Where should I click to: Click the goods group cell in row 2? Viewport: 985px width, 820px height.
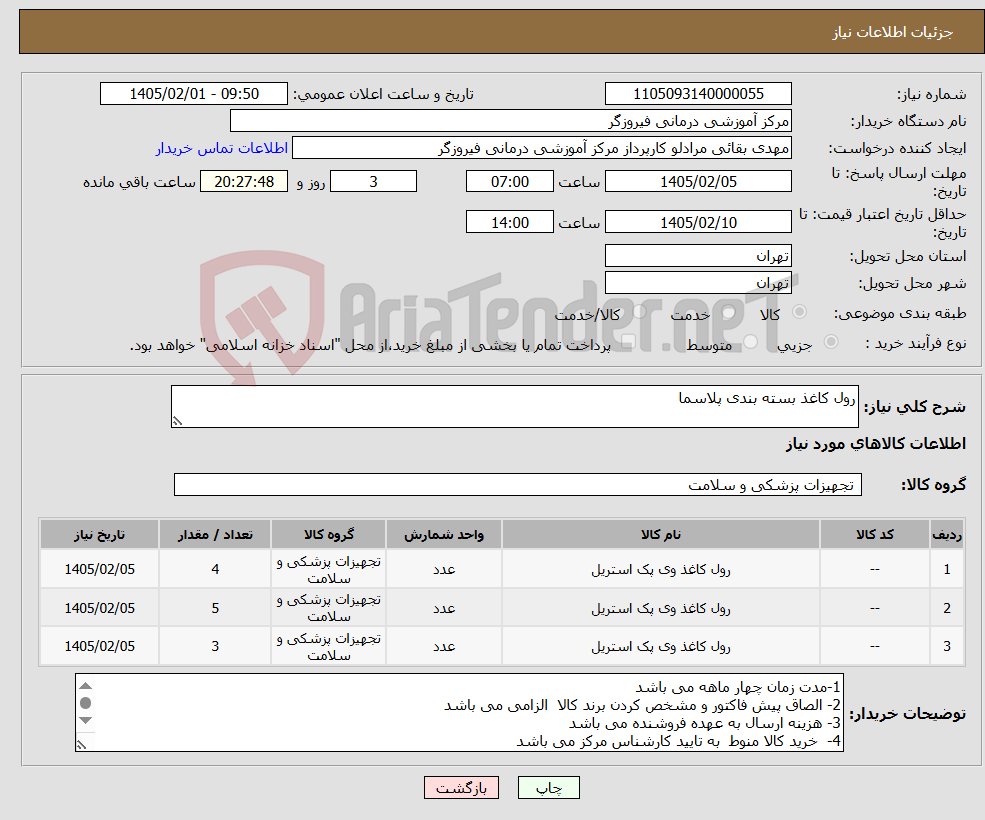329,608
